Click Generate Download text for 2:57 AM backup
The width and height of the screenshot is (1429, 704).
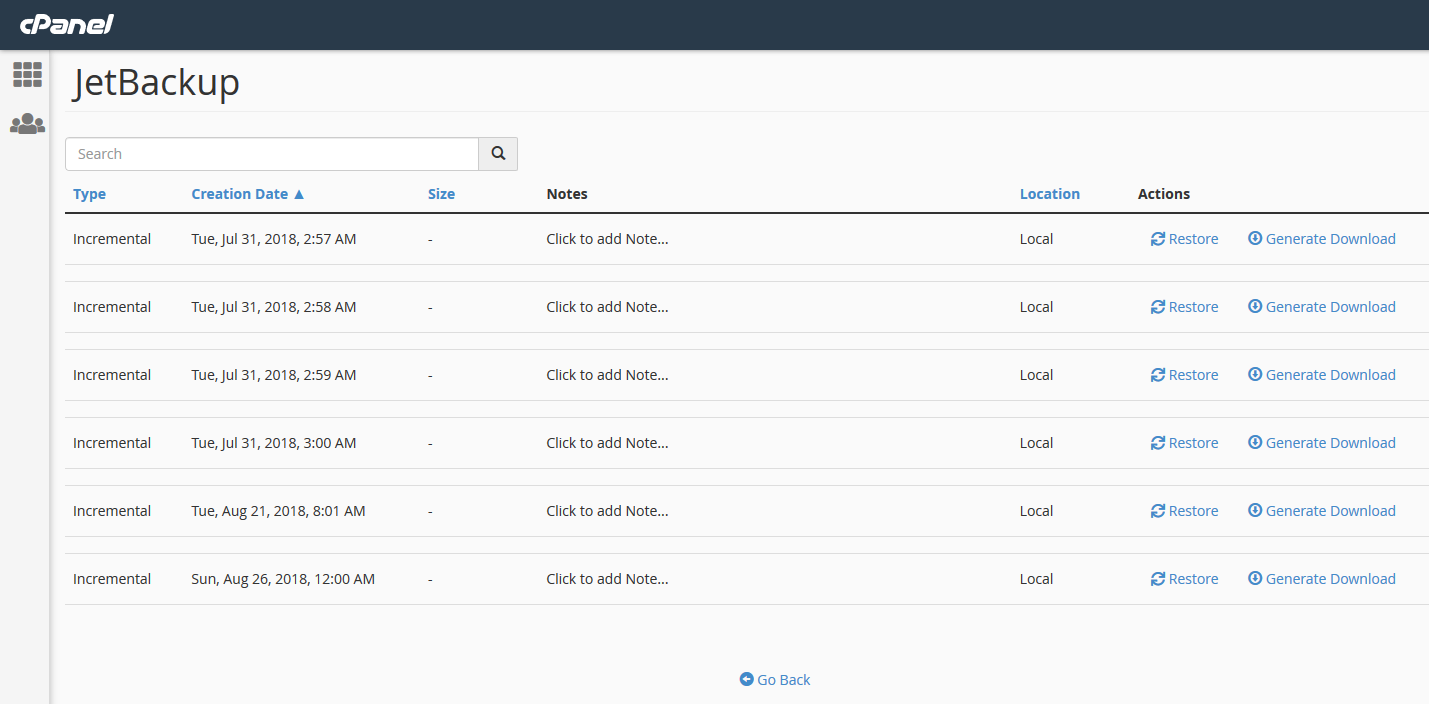(1331, 239)
